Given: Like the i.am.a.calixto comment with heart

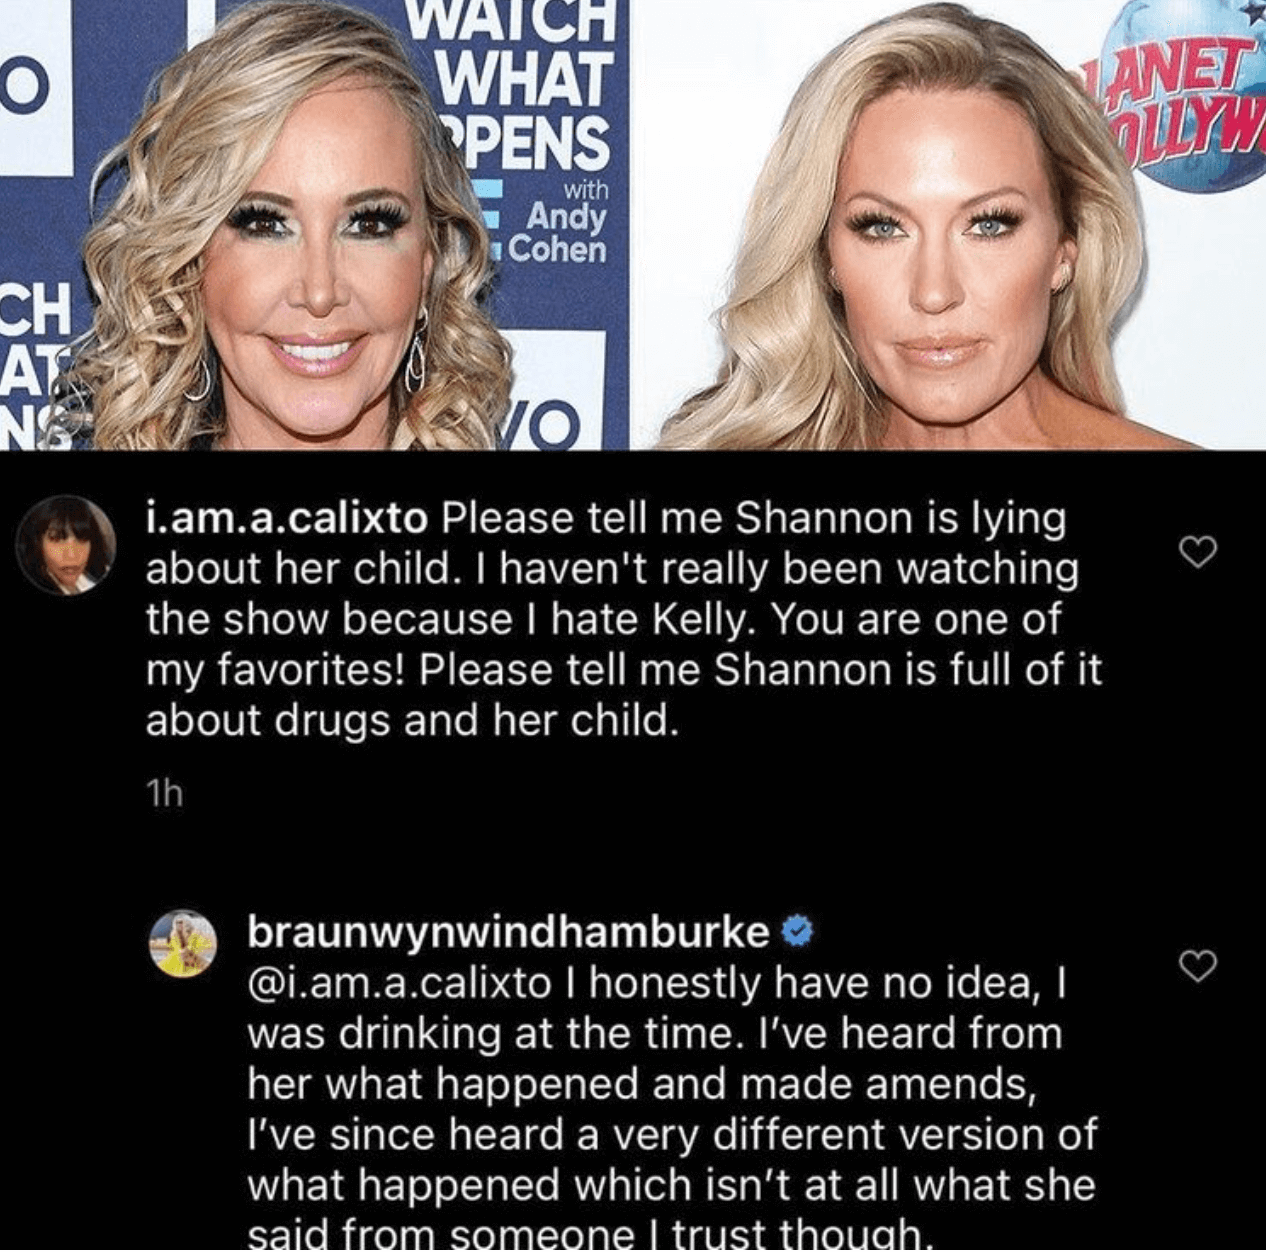Looking at the screenshot, I should [x=1198, y=550].
